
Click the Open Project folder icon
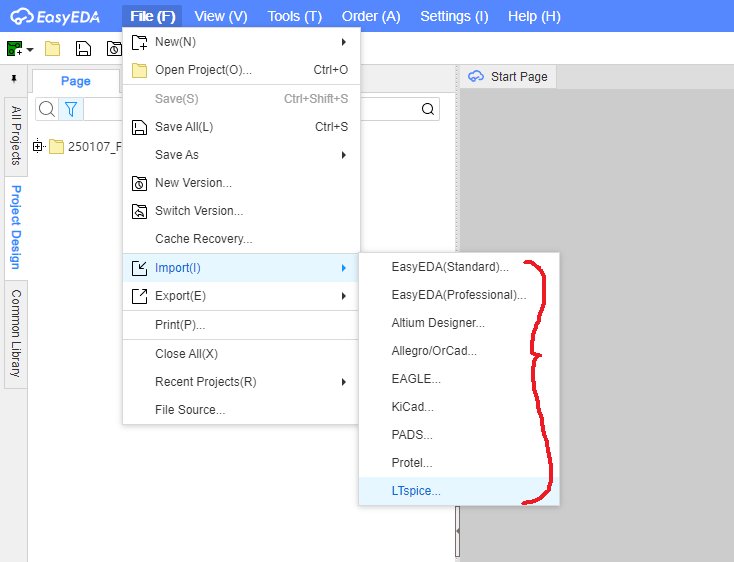tap(139, 70)
